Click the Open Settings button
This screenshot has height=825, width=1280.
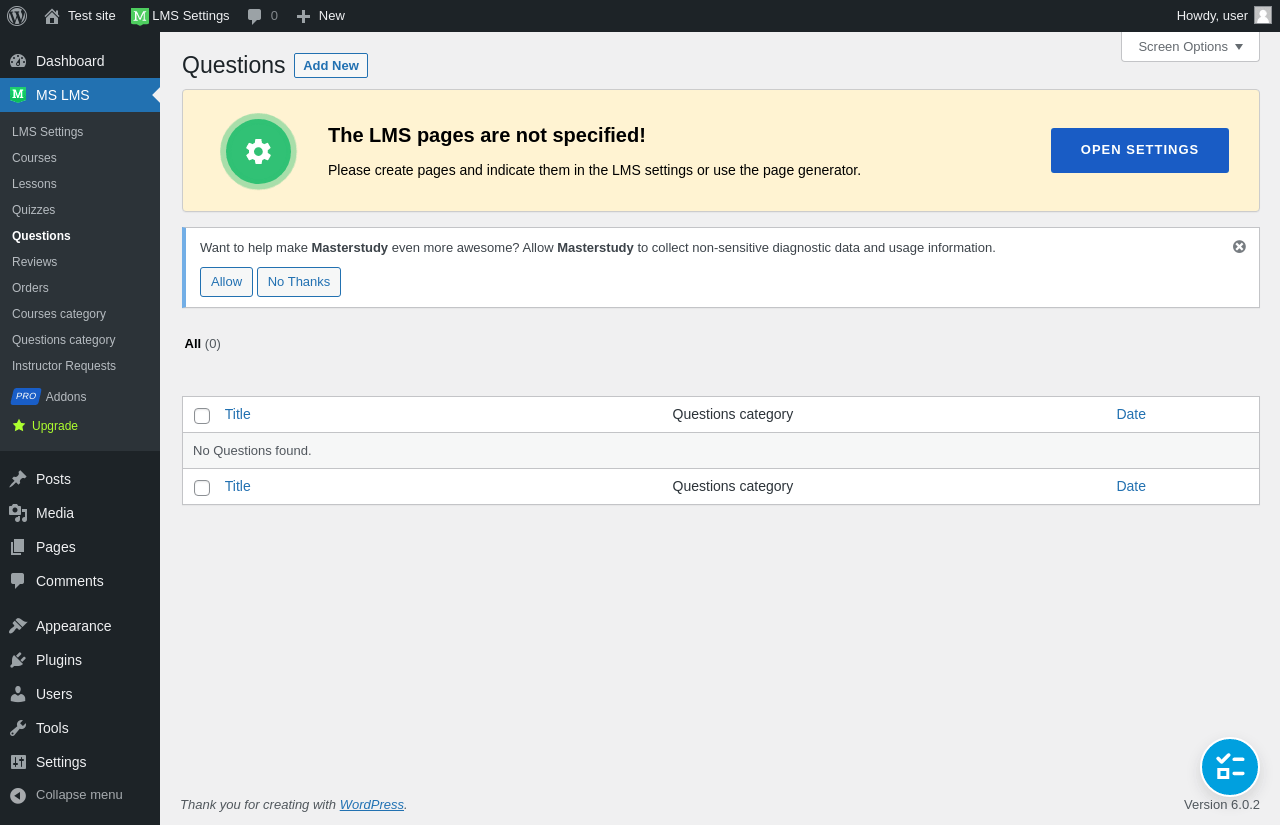click(1139, 150)
